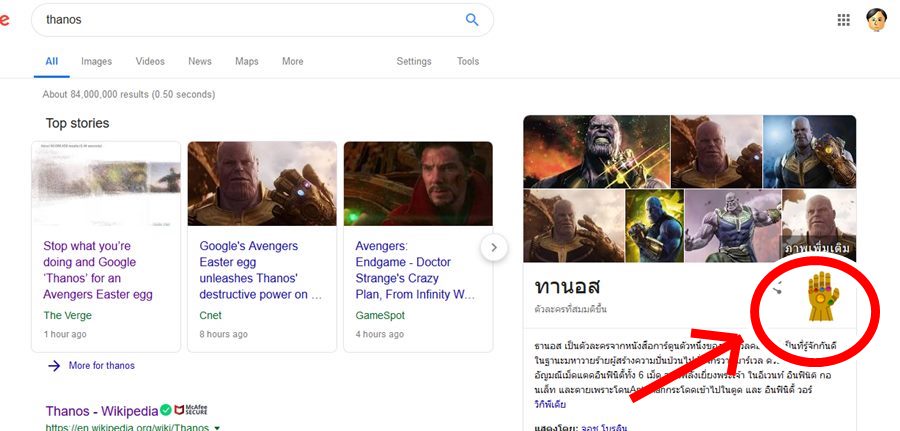Click the top stories next arrow
Image resolution: width=900 pixels, height=431 pixels.
click(494, 248)
